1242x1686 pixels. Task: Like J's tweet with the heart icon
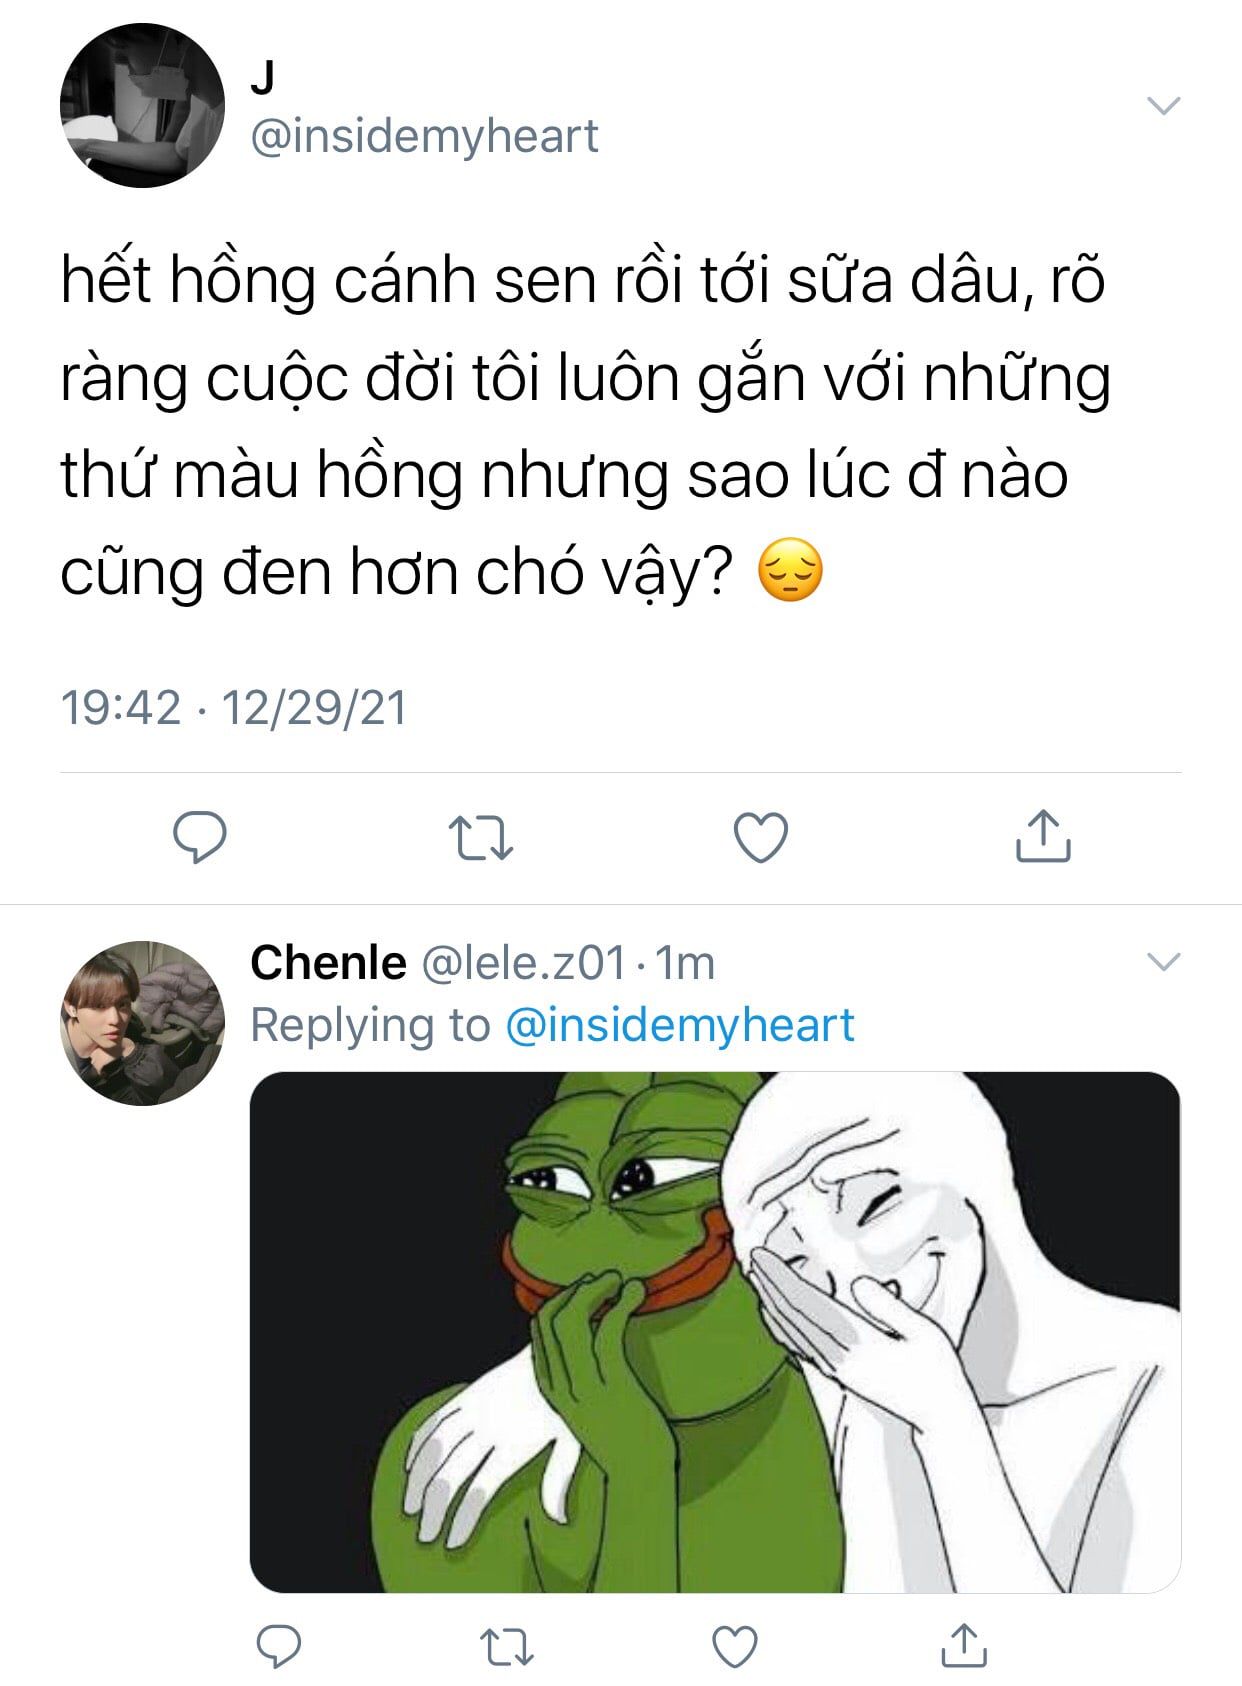(761, 837)
